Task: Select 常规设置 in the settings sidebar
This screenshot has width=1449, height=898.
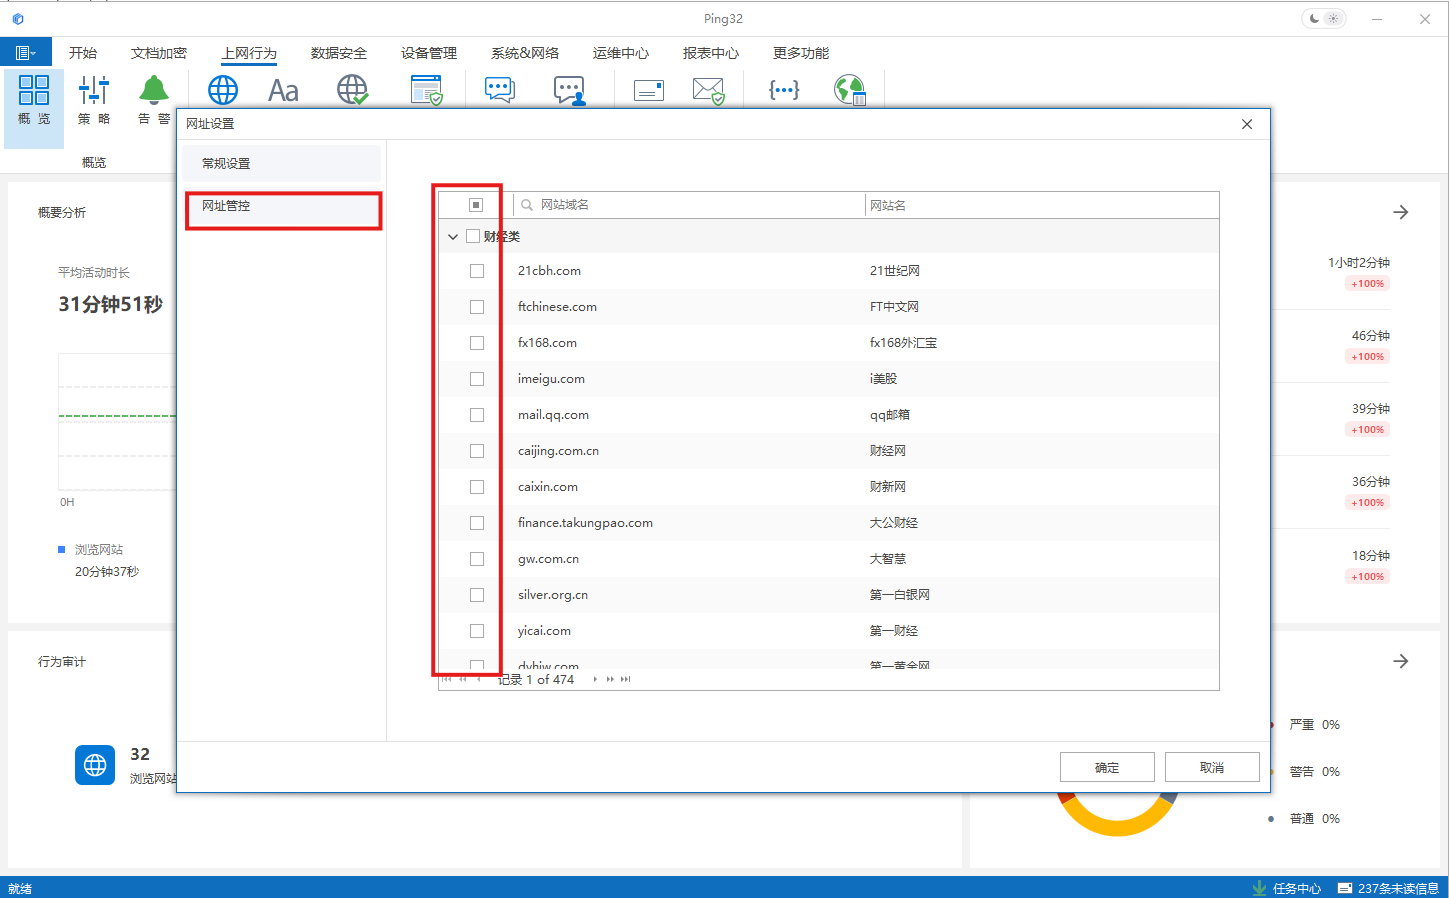Action: coord(281,164)
